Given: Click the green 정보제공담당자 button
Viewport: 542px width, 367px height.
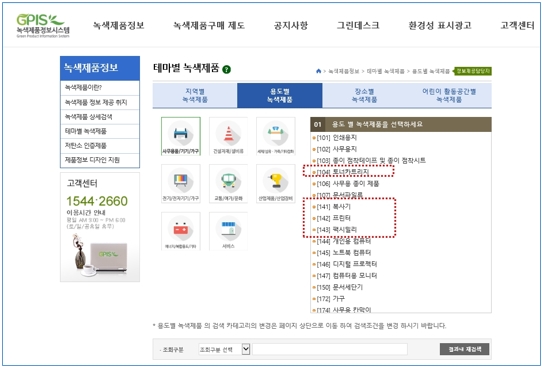Looking at the screenshot, I should point(473,71).
